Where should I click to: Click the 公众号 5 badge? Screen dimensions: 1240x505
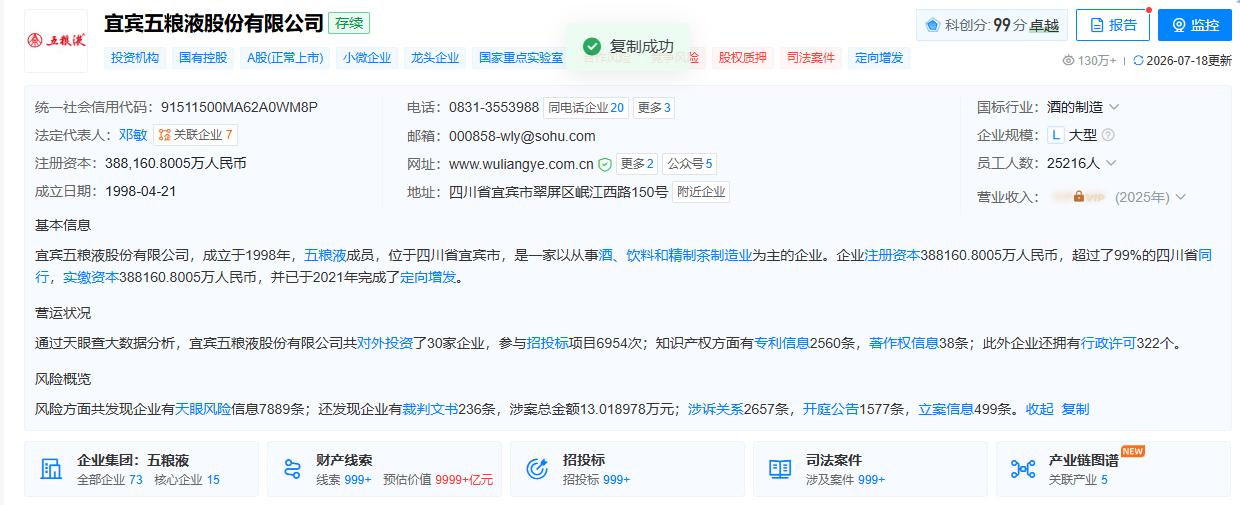coord(690,164)
